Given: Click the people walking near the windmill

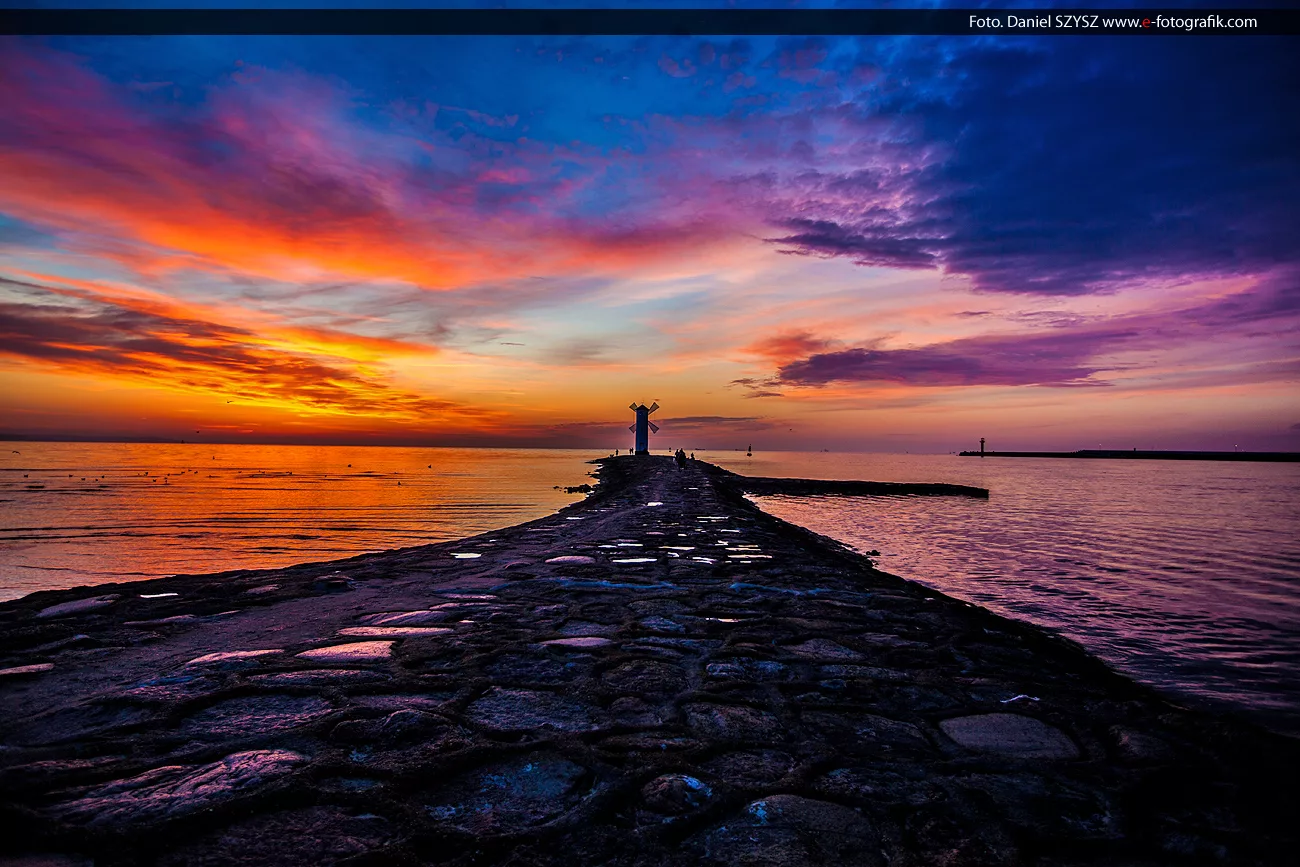Looking at the screenshot, I should 681,457.
